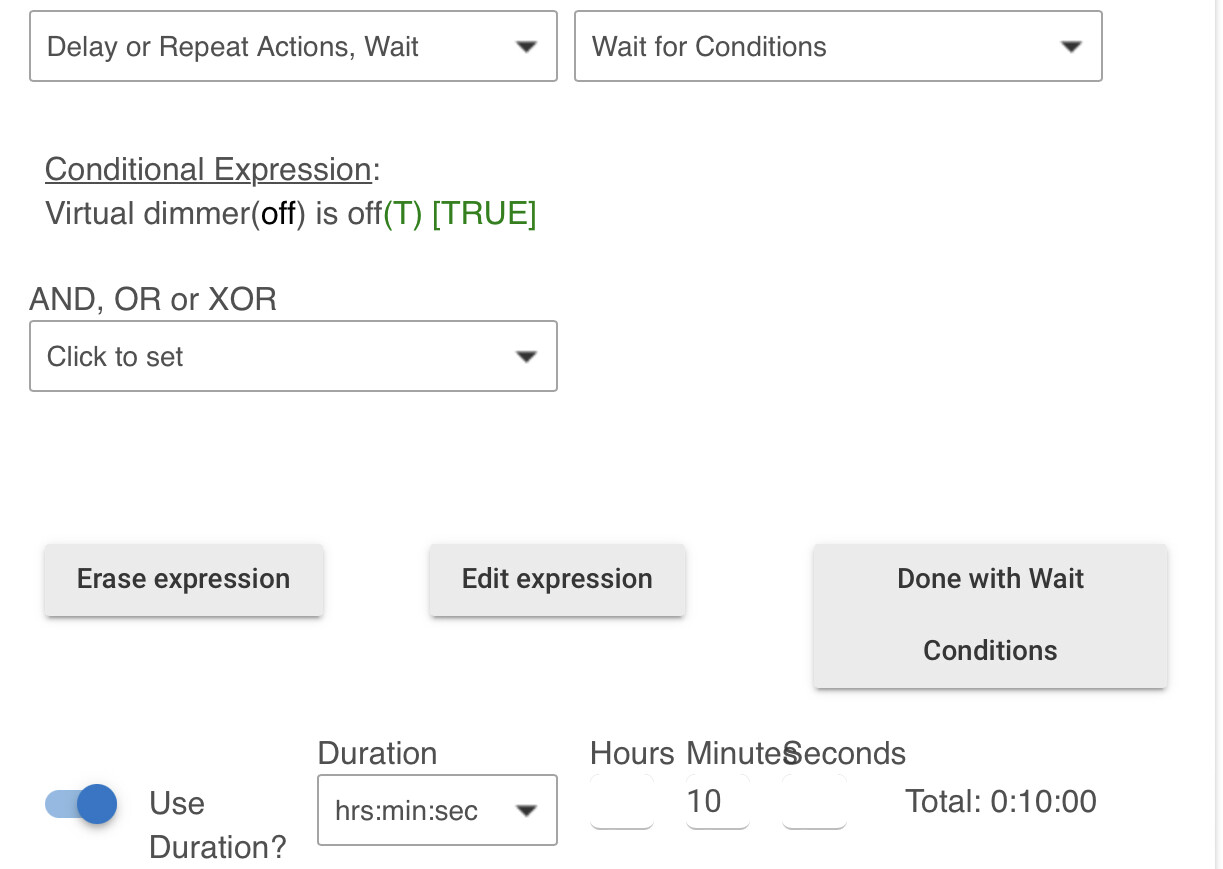Open the "Delay or Repeat Actions, Wait" action type selector
The width and height of the screenshot is (1223, 869).
pos(293,46)
